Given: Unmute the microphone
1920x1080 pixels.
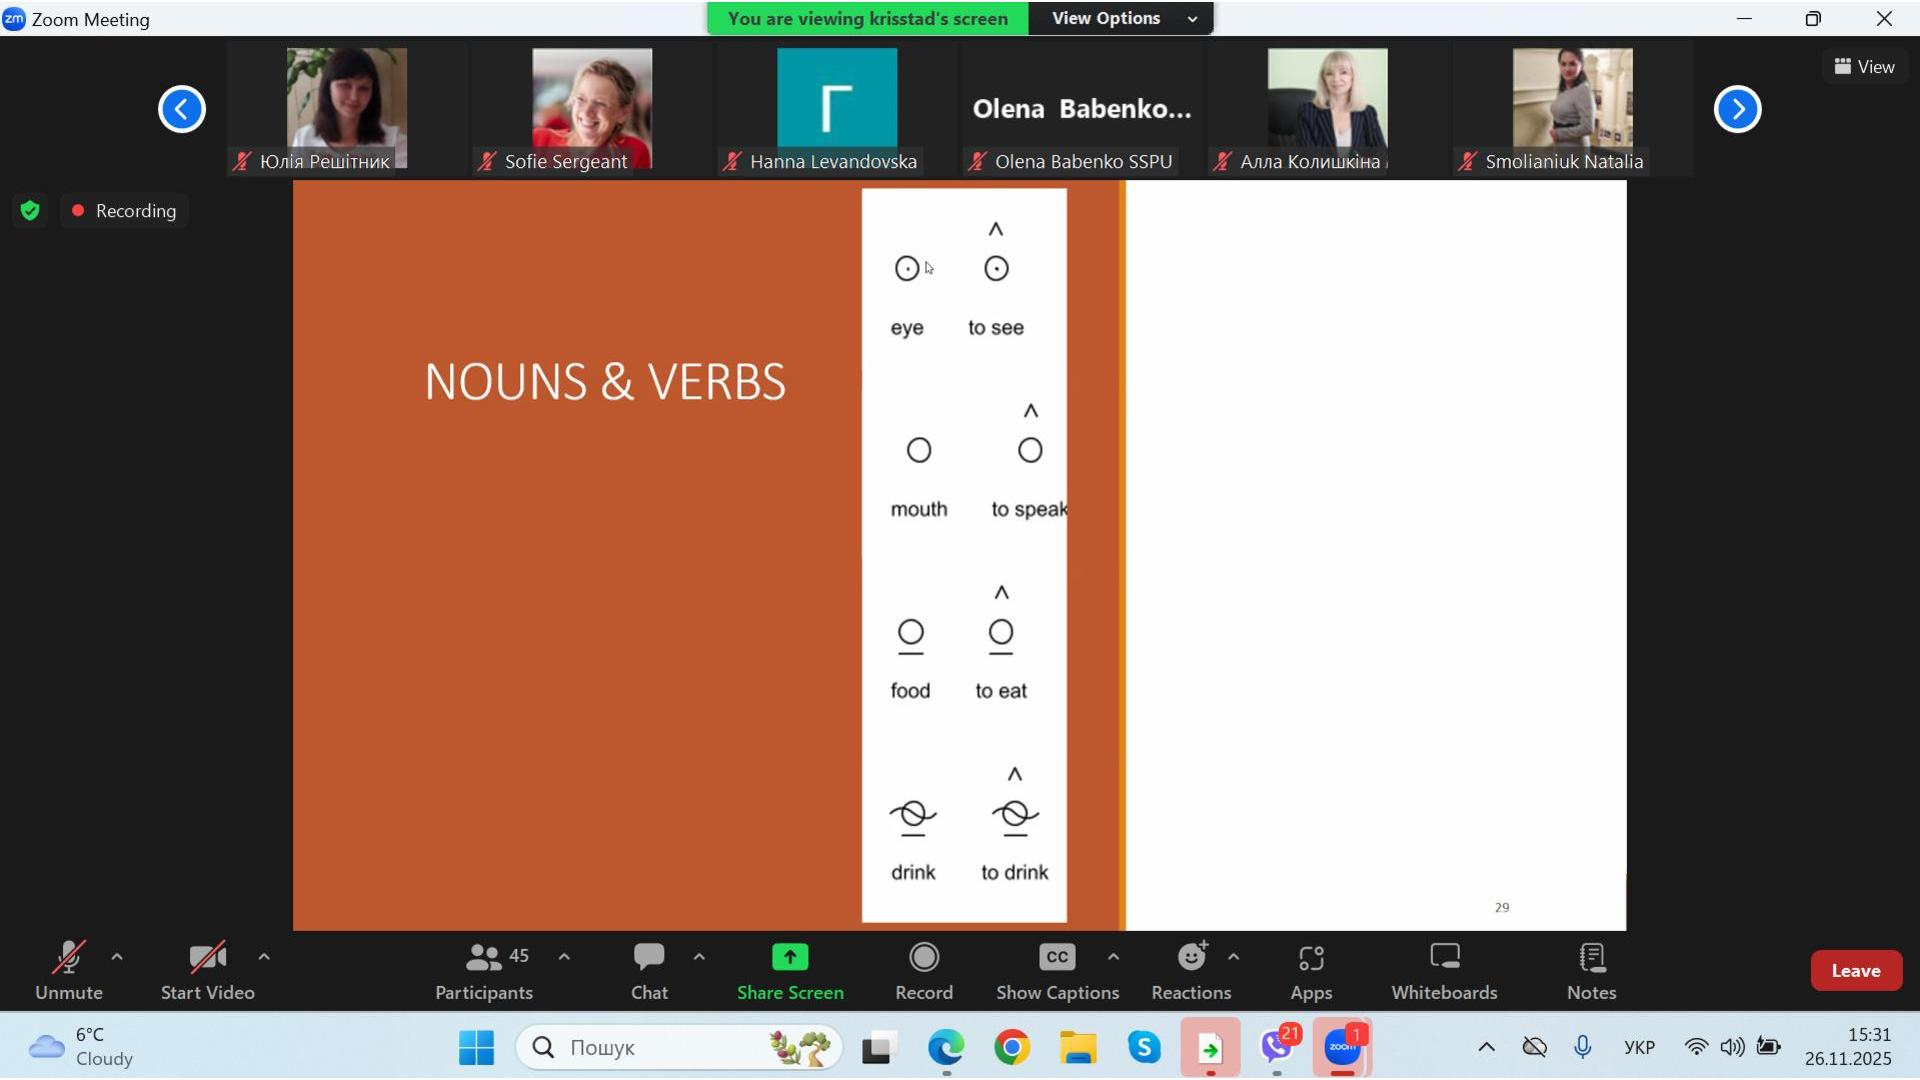Looking at the screenshot, I should (68, 971).
